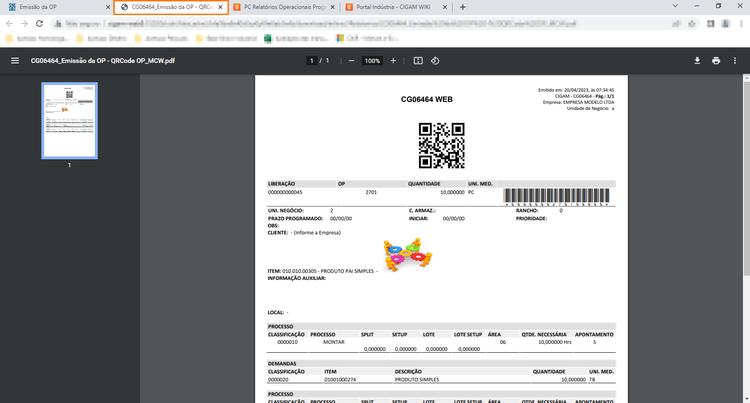Click the fit to page icon
The height and width of the screenshot is (403, 750).
418,61
